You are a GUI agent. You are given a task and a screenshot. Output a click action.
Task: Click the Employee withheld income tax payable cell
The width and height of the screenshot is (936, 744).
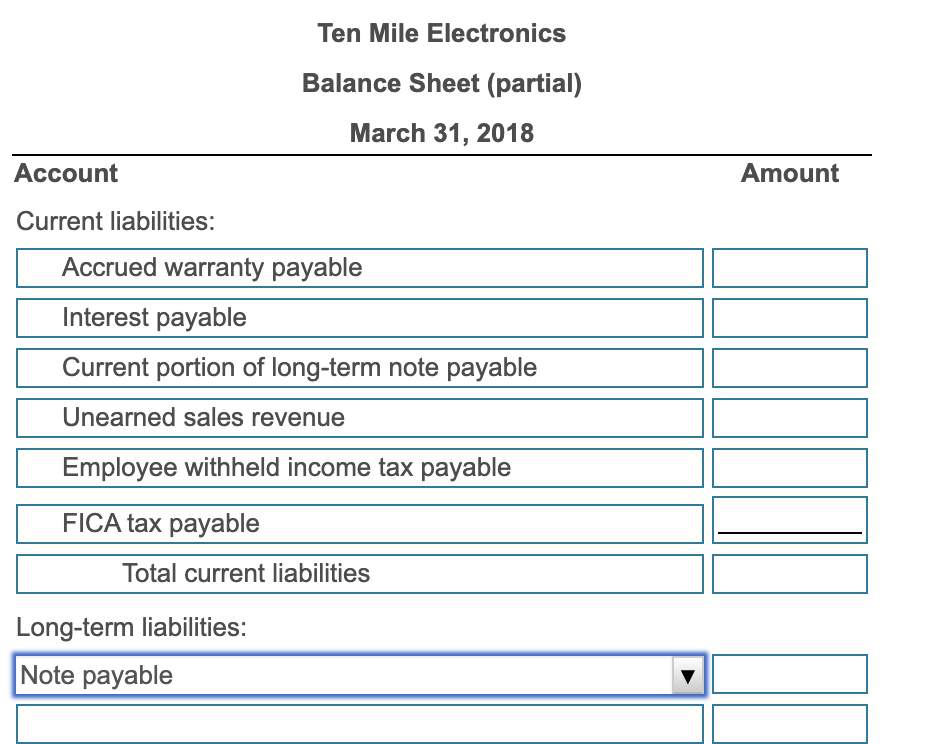click(358, 467)
